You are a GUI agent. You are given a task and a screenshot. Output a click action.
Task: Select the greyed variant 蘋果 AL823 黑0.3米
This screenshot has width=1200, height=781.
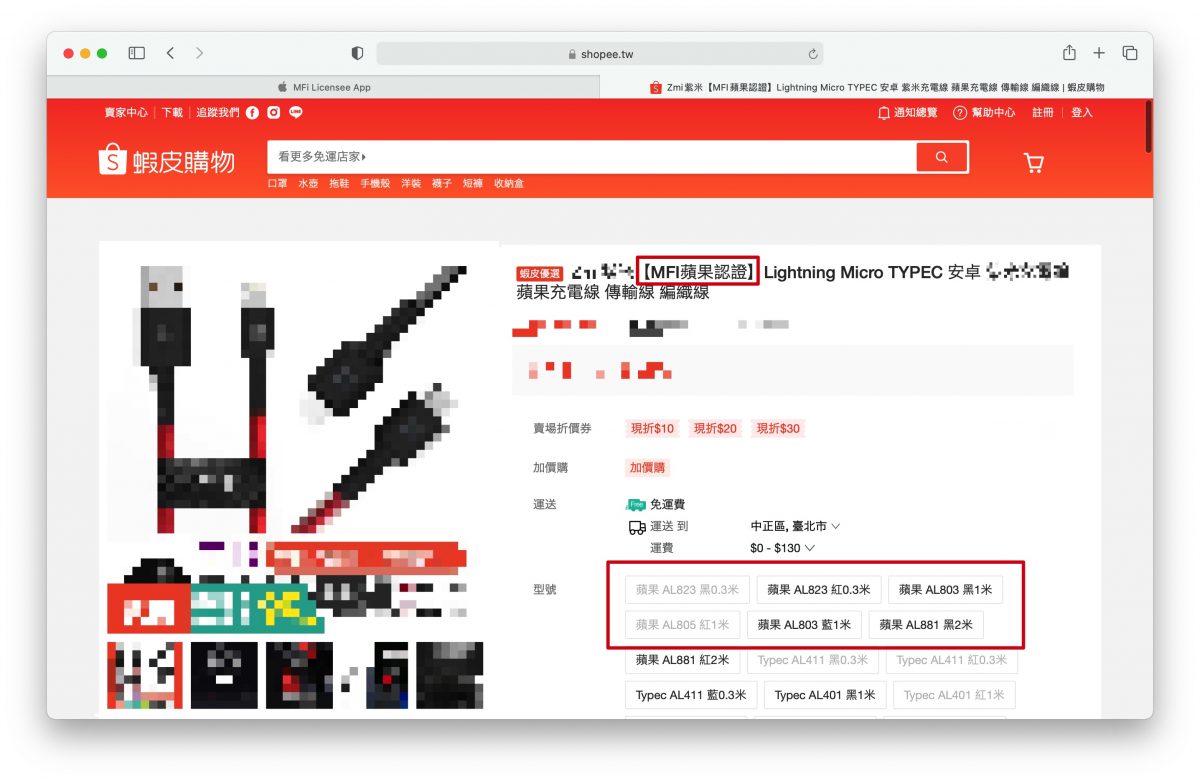pos(687,590)
